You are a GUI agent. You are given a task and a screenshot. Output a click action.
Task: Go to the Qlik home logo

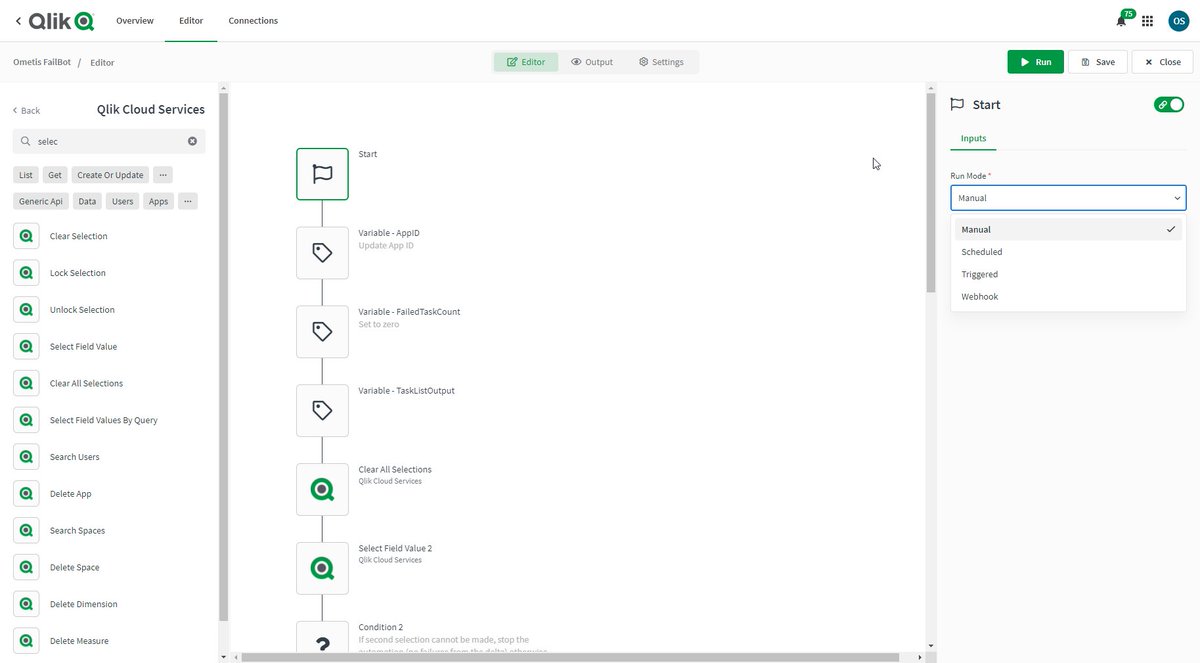pos(62,20)
